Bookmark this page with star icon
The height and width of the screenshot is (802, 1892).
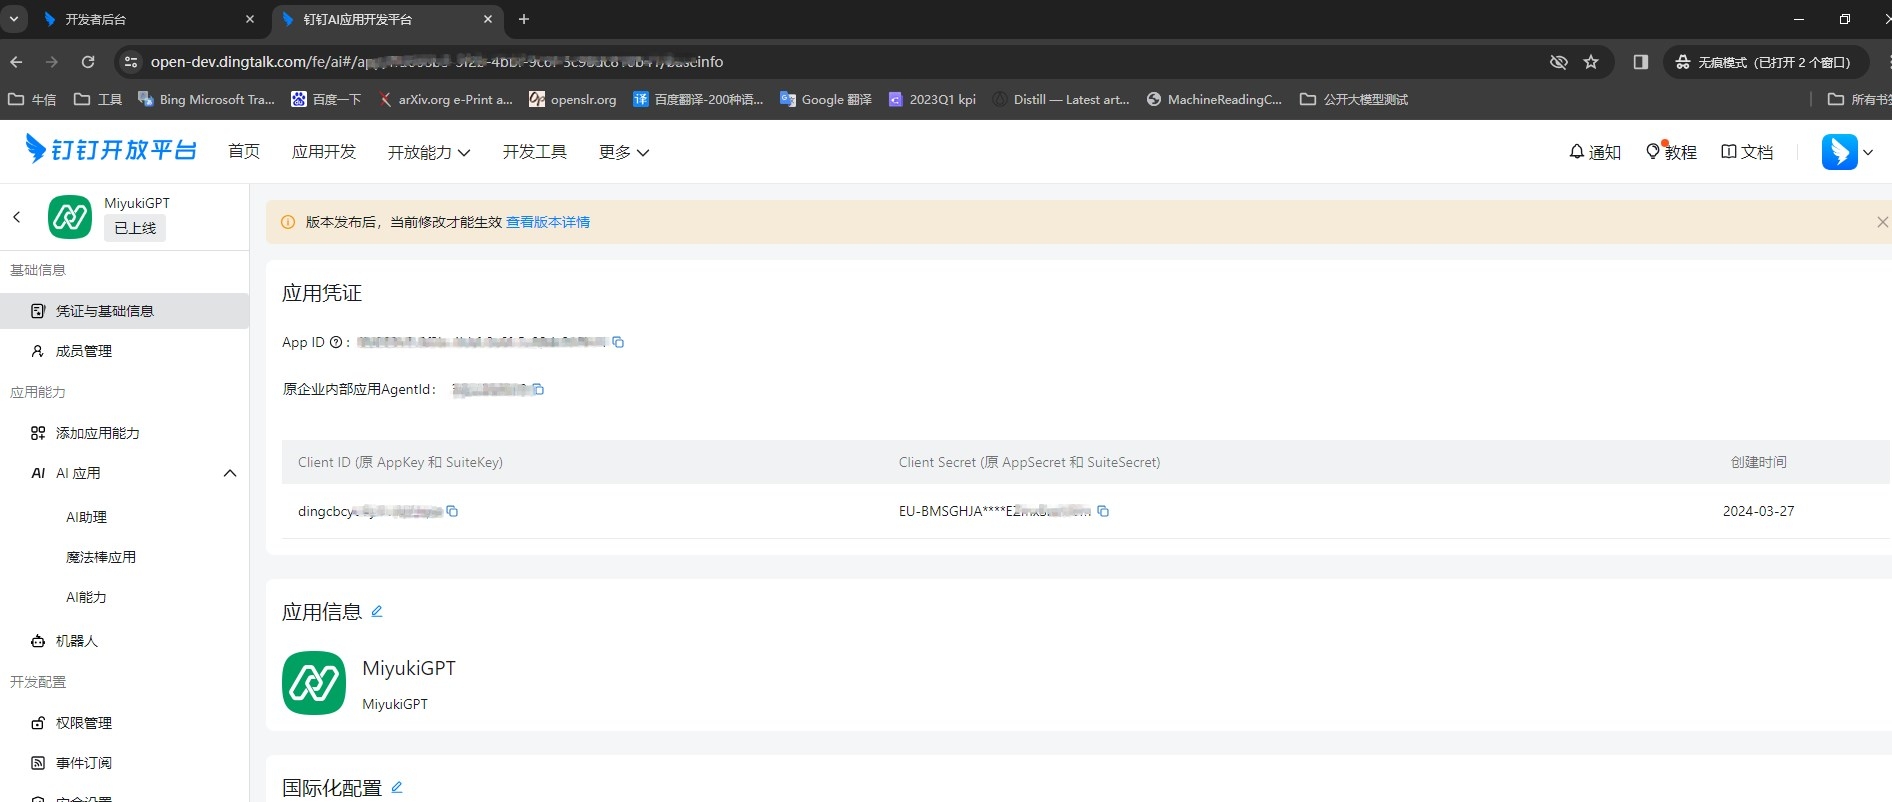click(x=1591, y=62)
